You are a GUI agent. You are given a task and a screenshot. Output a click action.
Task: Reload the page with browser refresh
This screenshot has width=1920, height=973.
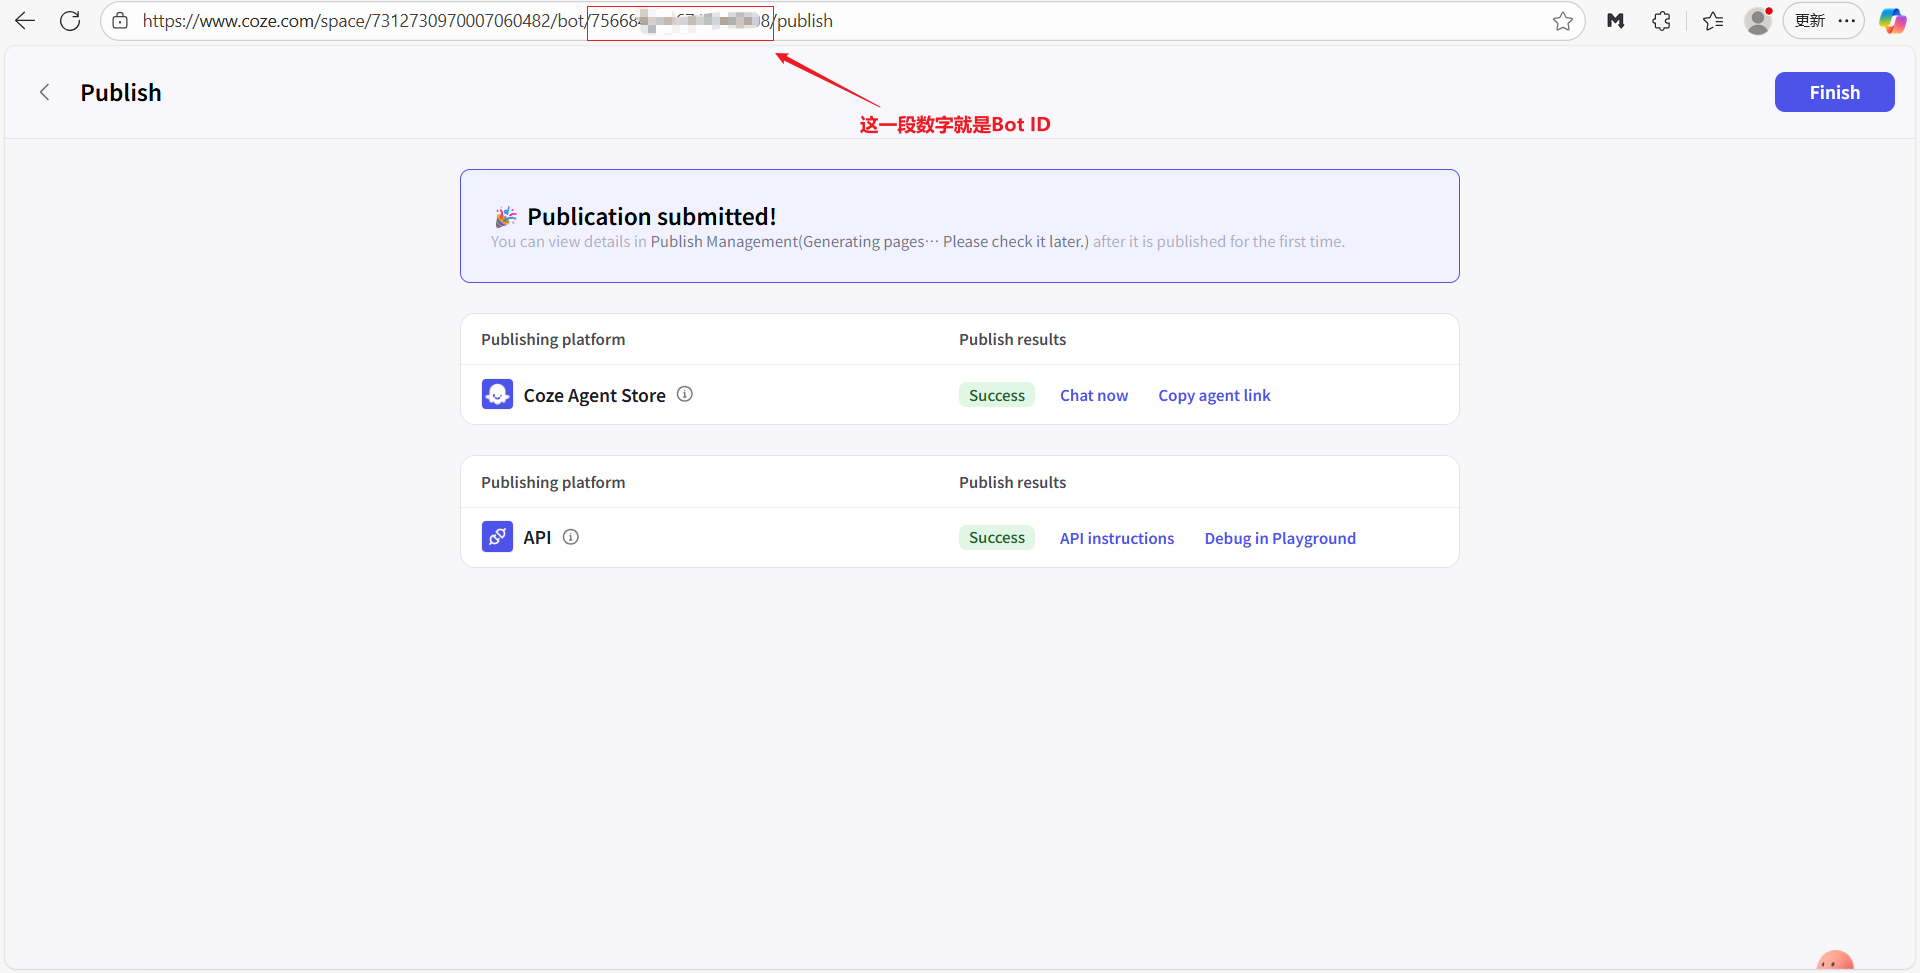point(70,21)
